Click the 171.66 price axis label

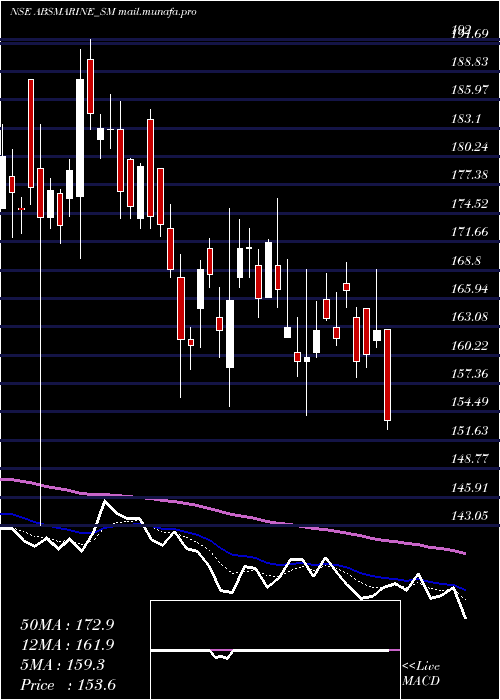[470, 232]
